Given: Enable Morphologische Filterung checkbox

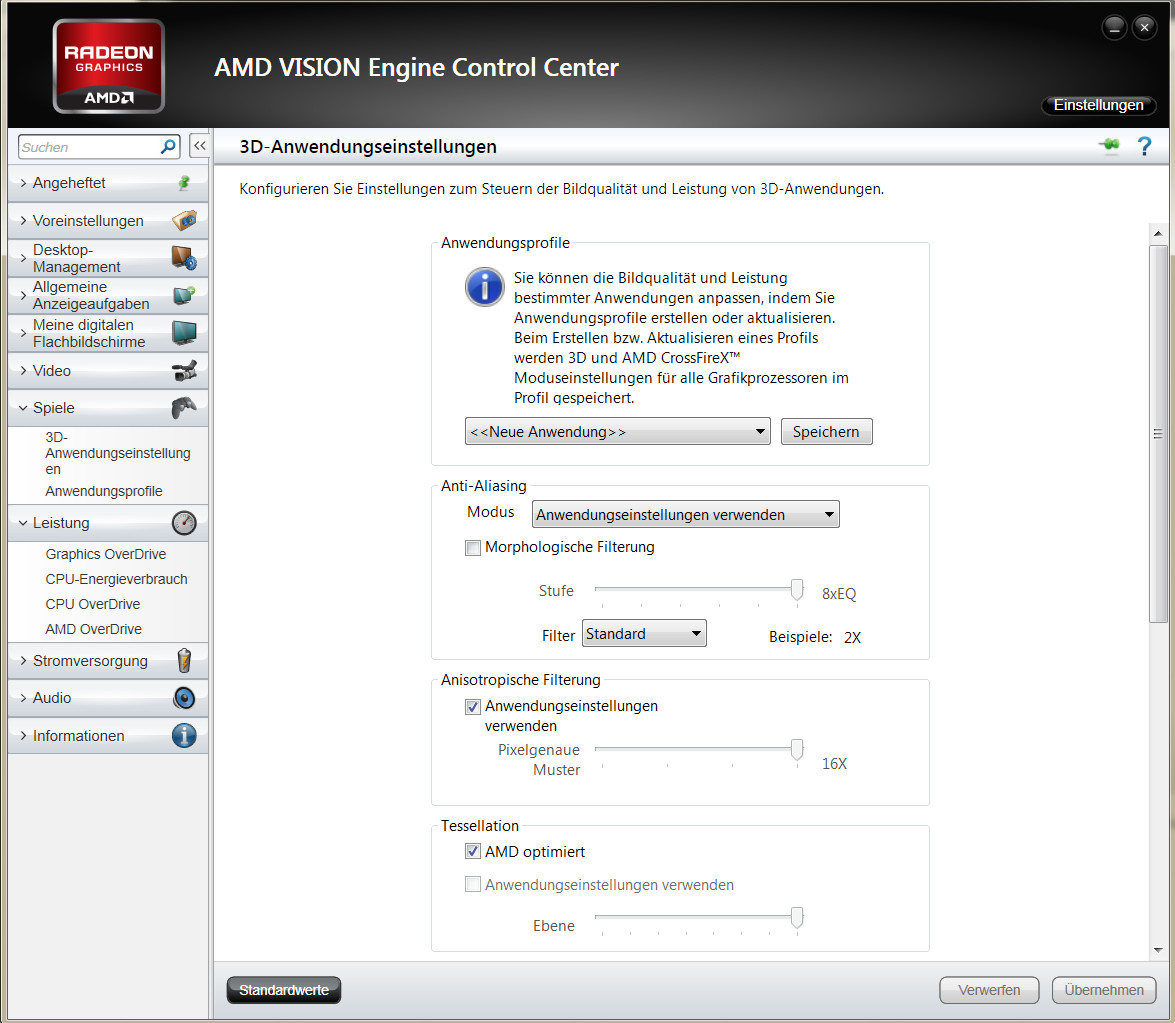Looking at the screenshot, I should (473, 548).
